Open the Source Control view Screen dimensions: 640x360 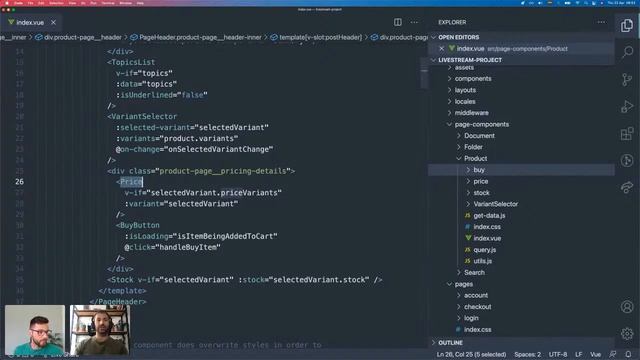click(x=627, y=79)
